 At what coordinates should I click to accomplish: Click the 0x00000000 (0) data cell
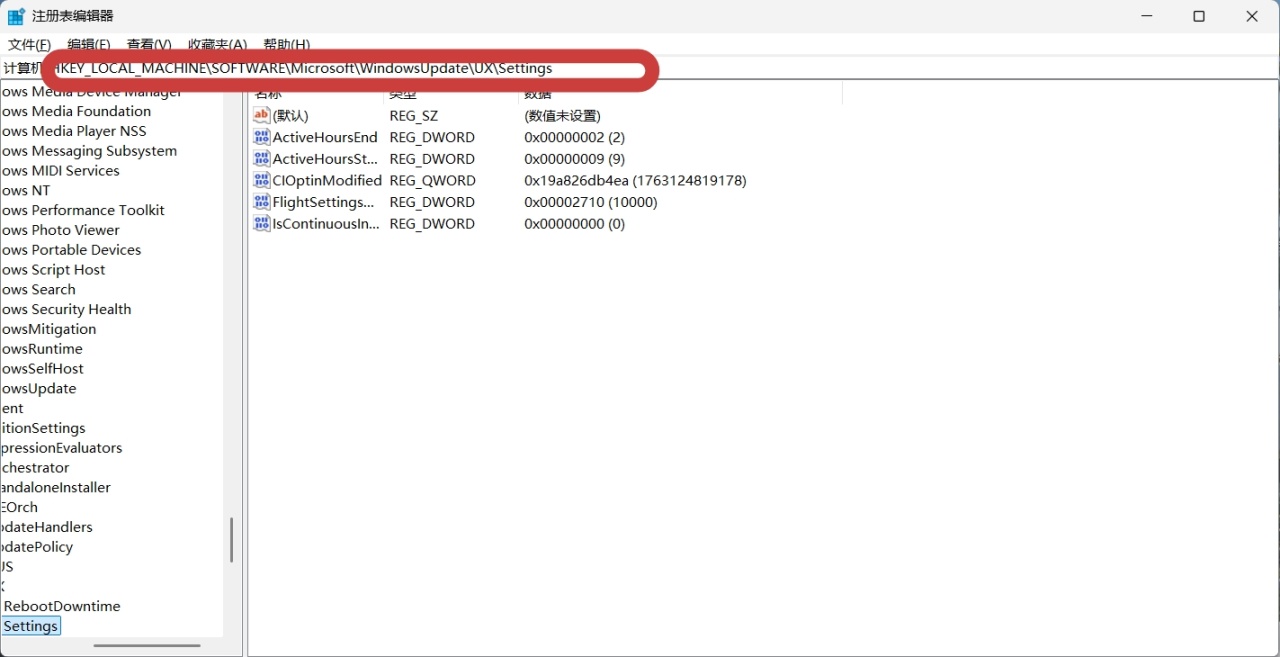(x=574, y=224)
